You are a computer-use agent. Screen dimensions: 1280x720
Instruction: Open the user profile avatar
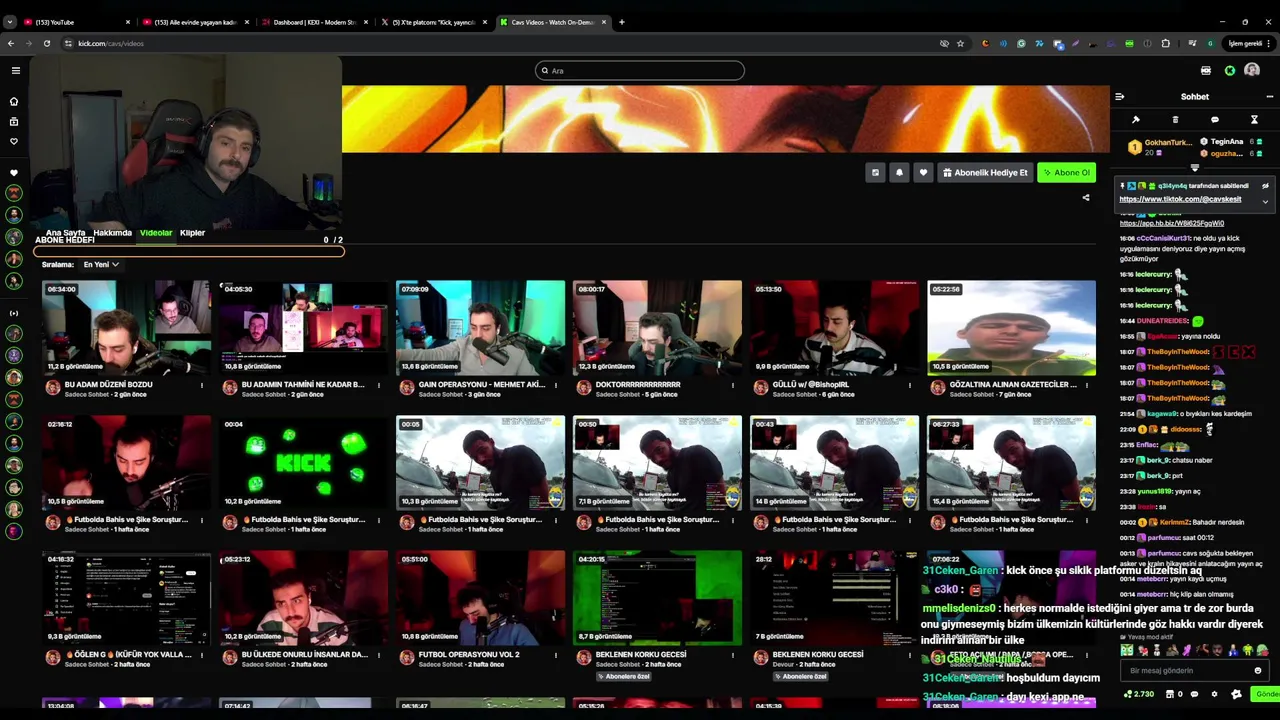(1252, 70)
